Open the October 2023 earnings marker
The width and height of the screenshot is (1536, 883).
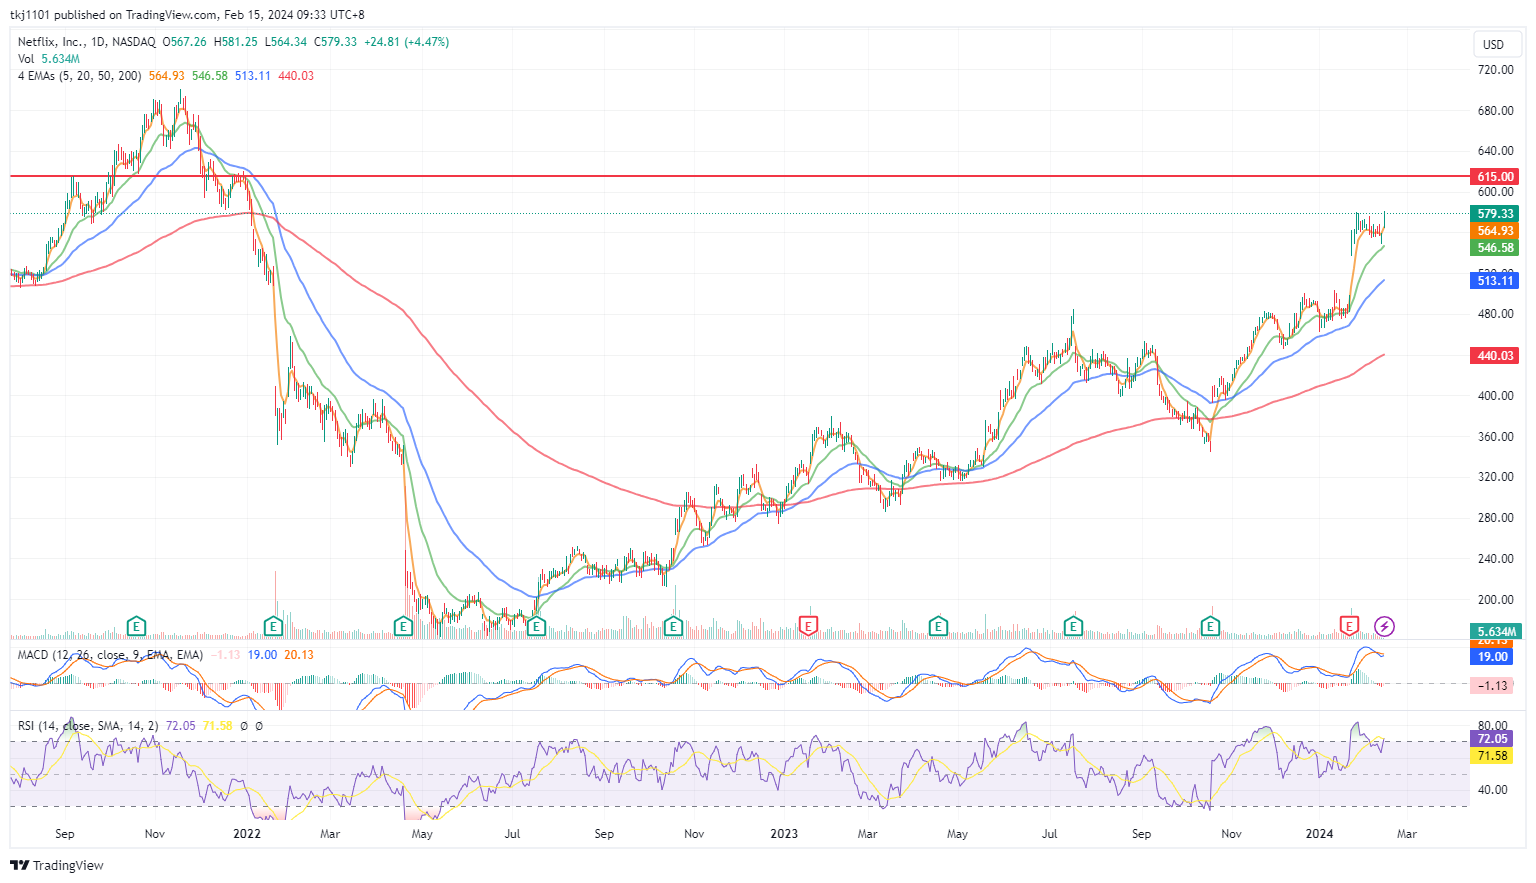[x=1210, y=627]
